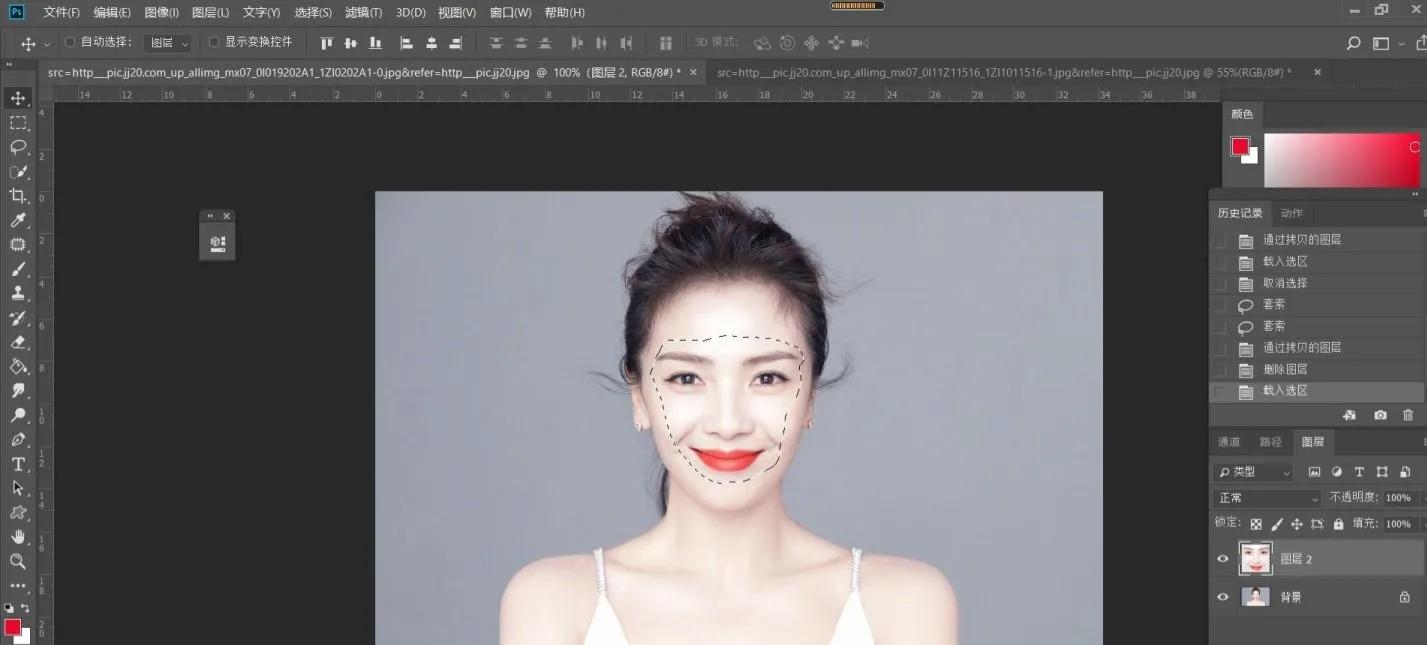Select the Eraser tool
The image size is (1427, 645).
(x=20, y=343)
